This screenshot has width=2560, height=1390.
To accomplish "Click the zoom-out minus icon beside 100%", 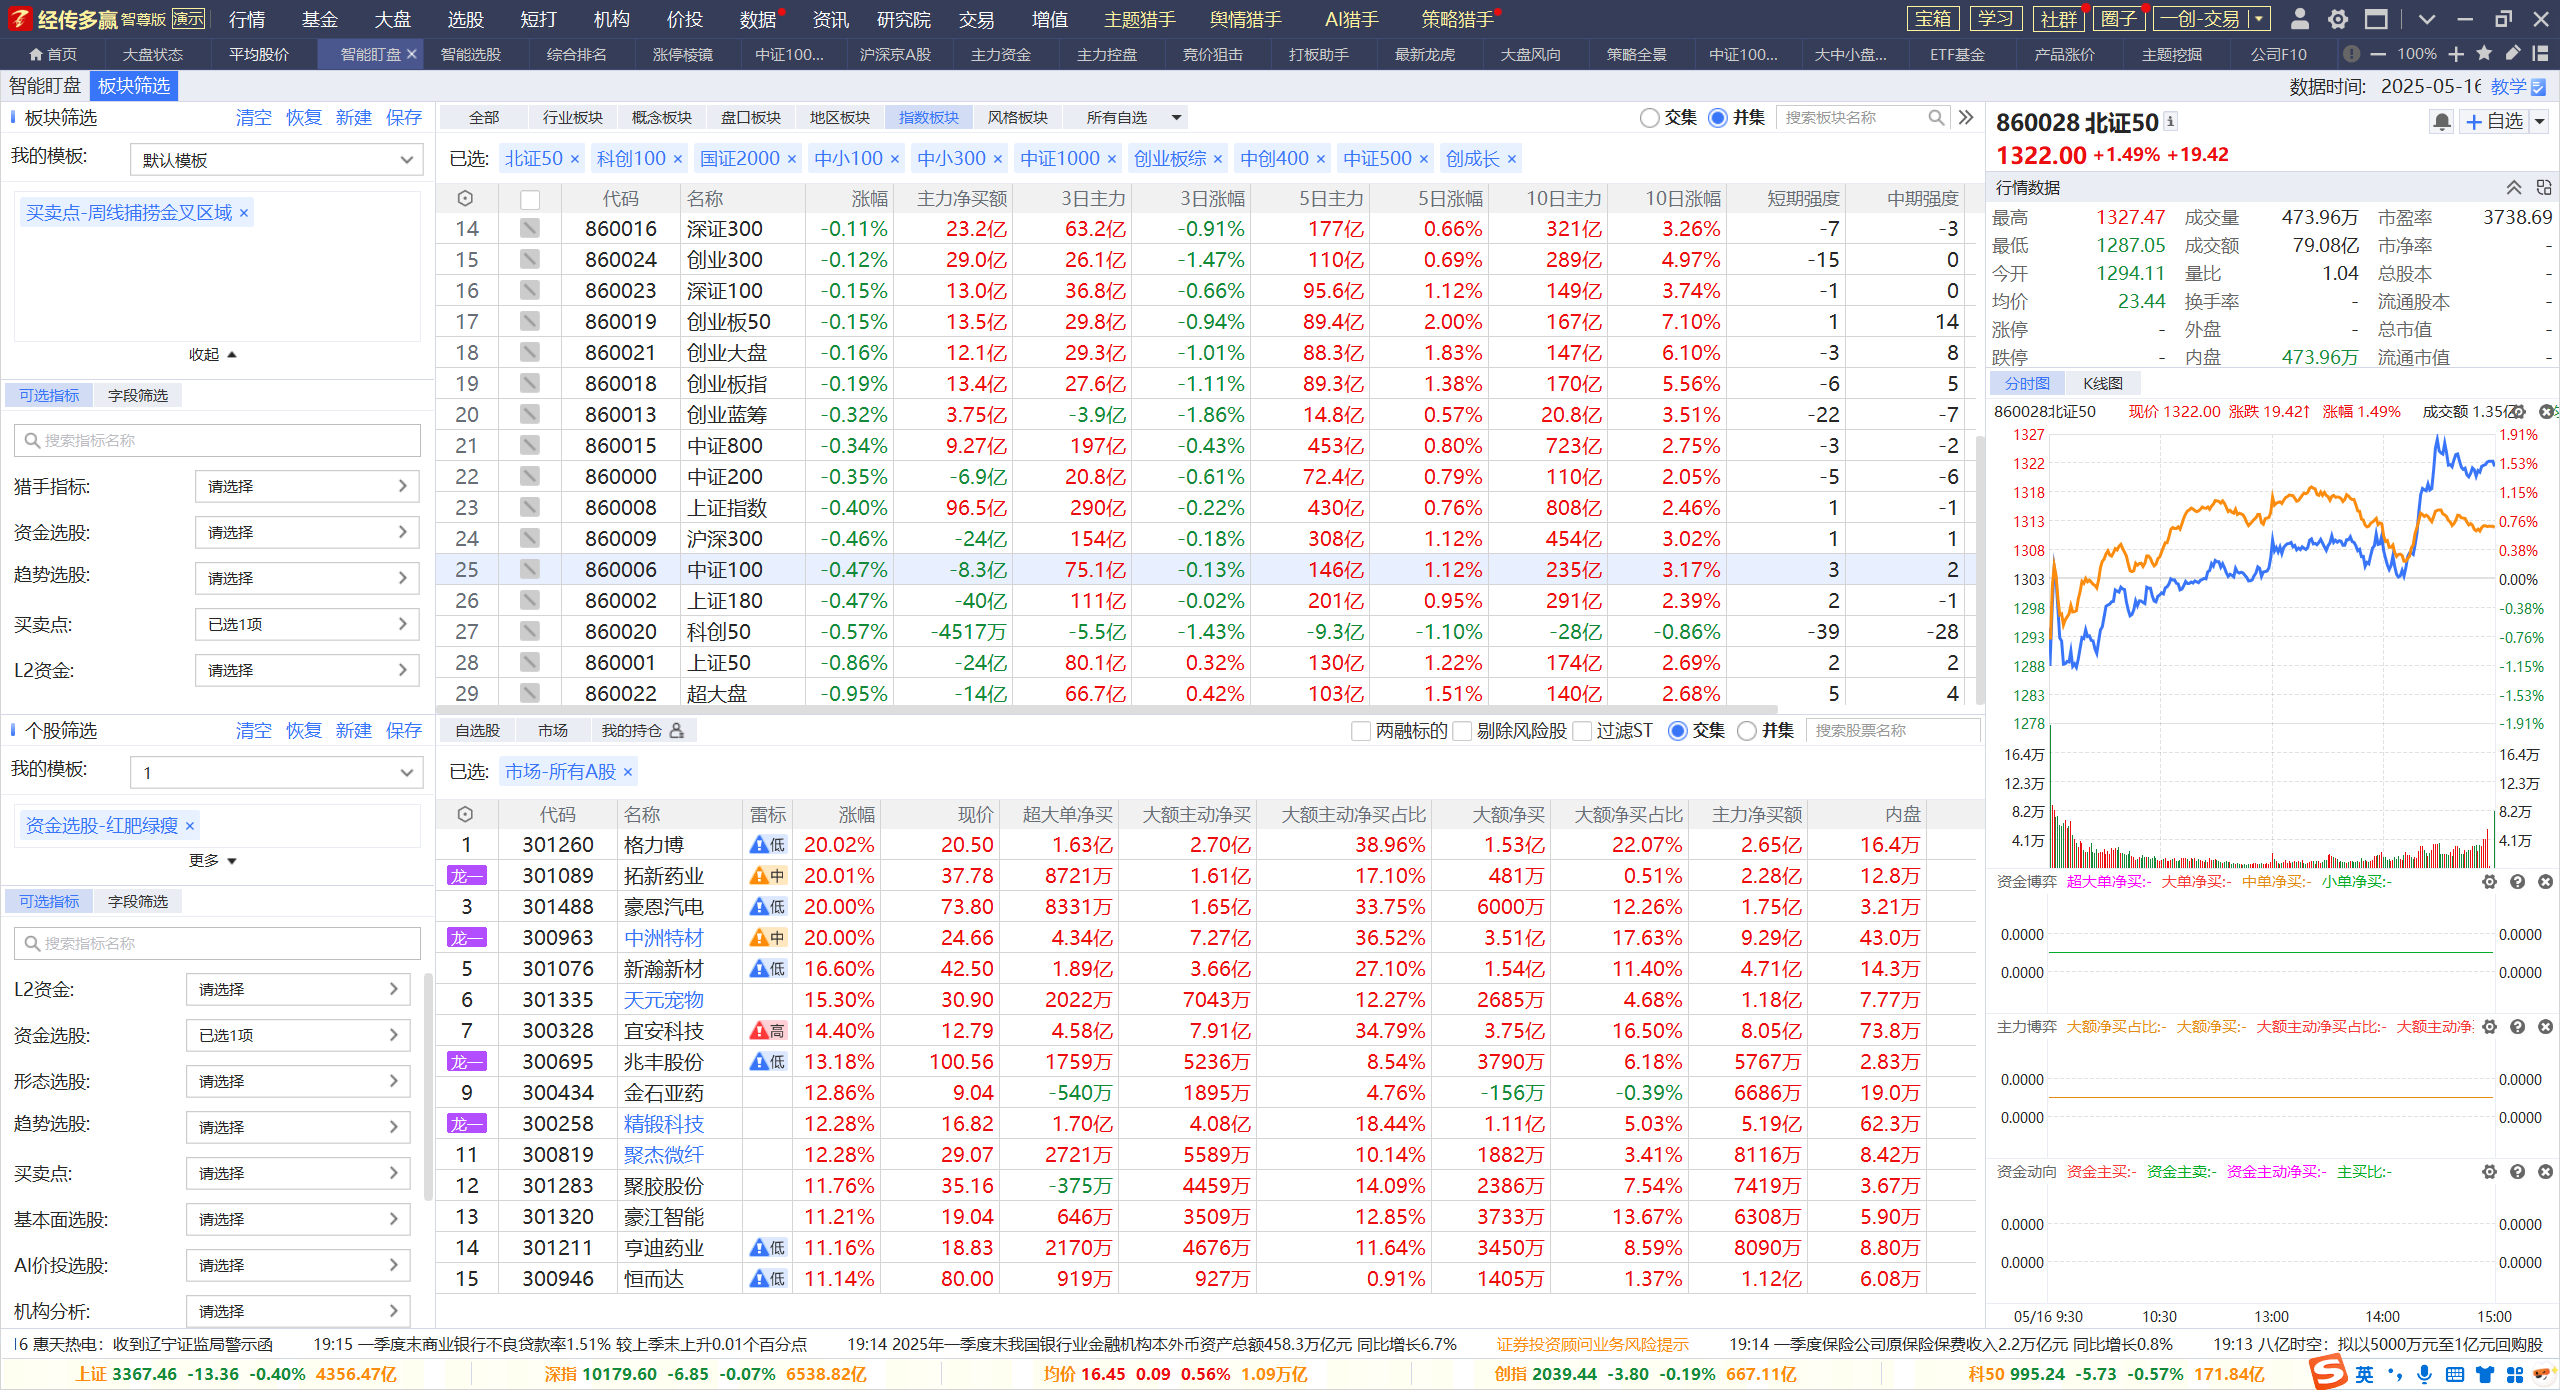I will pyautogui.click(x=2378, y=54).
